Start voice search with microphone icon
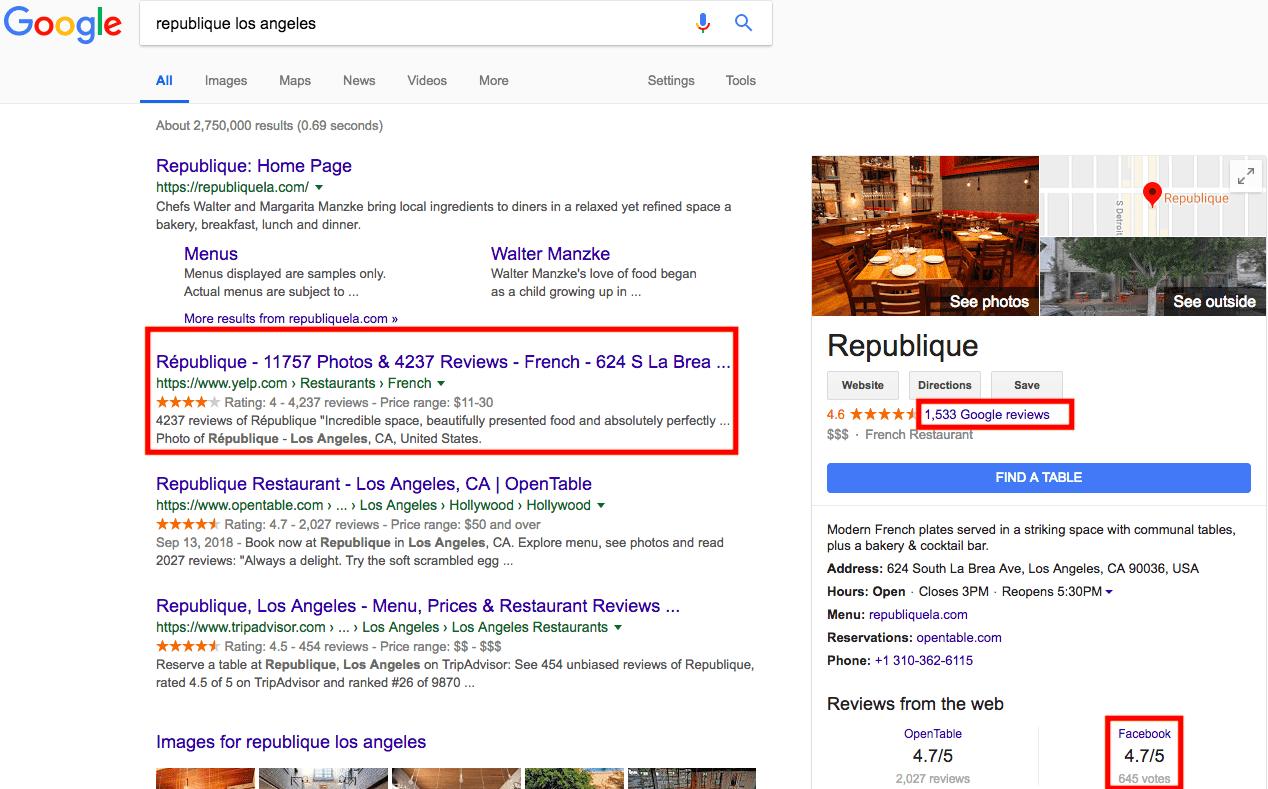1268x789 pixels. point(704,23)
